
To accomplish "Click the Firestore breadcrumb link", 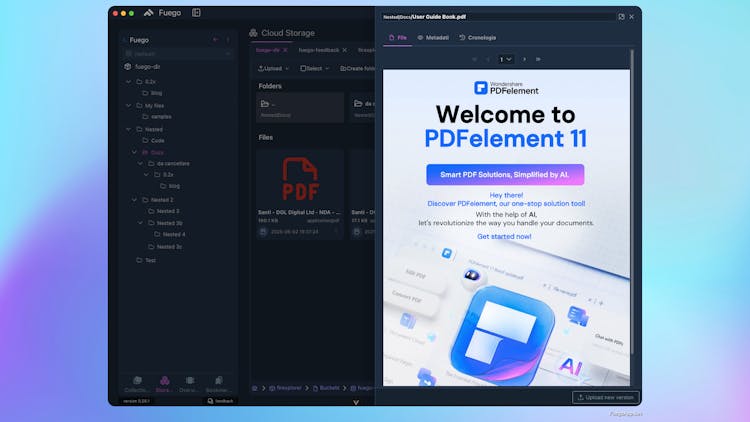I will (x=285, y=388).
